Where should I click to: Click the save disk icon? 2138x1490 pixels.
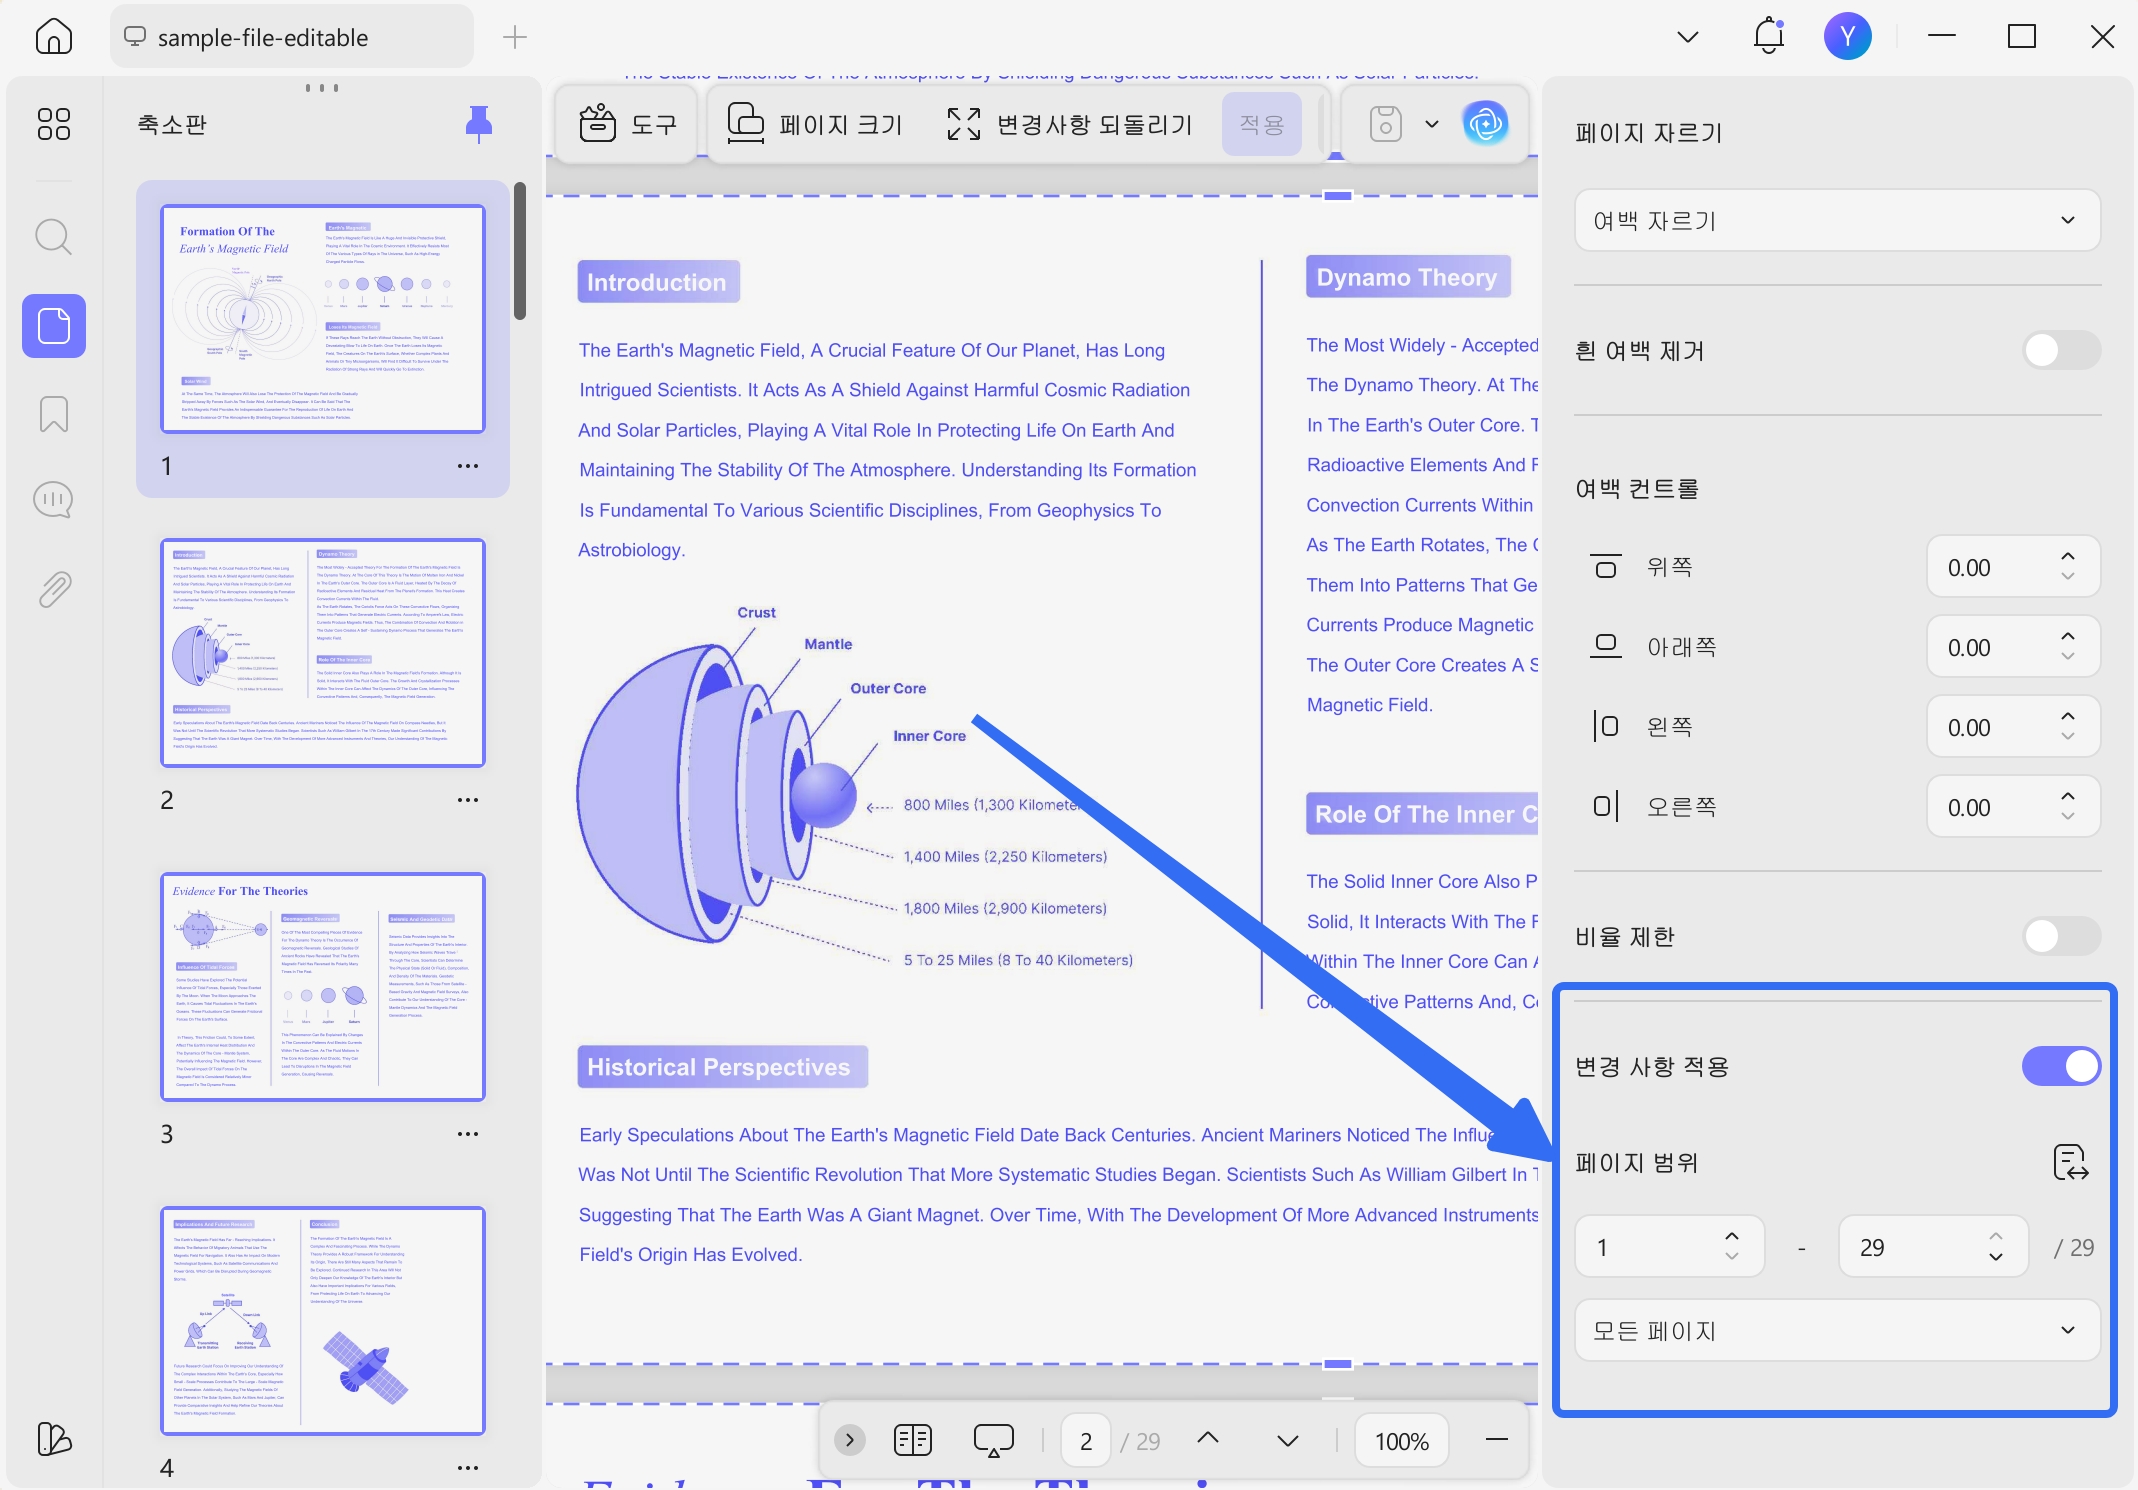click(1386, 124)
